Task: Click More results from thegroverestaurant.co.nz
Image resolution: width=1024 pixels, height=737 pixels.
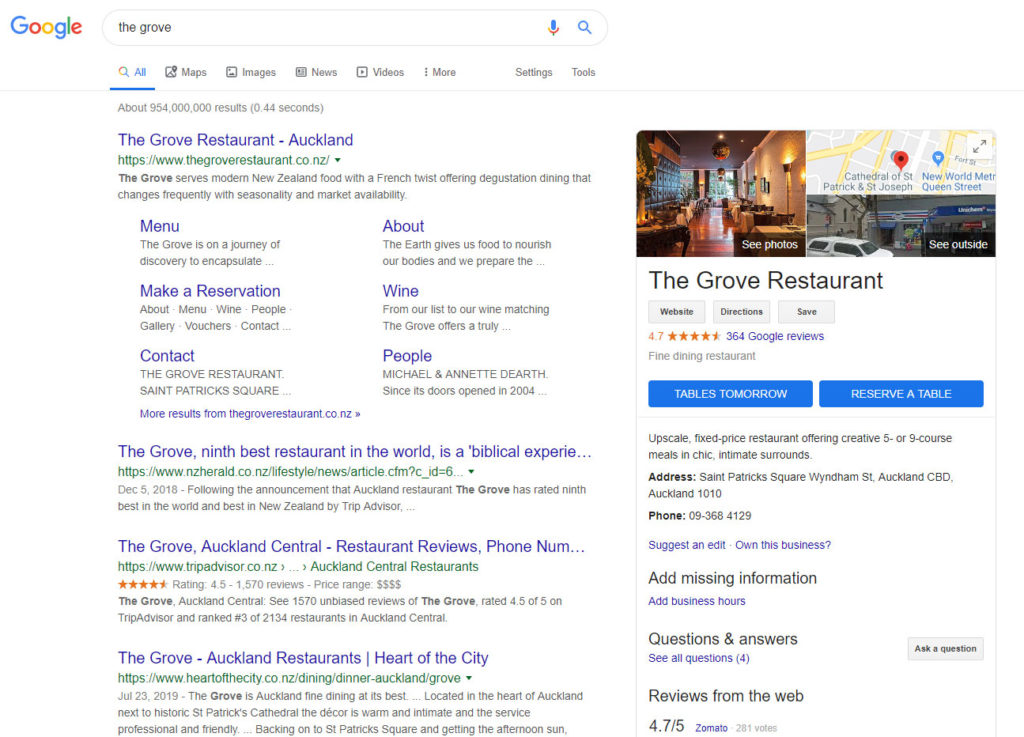Action: pos(250,414)
